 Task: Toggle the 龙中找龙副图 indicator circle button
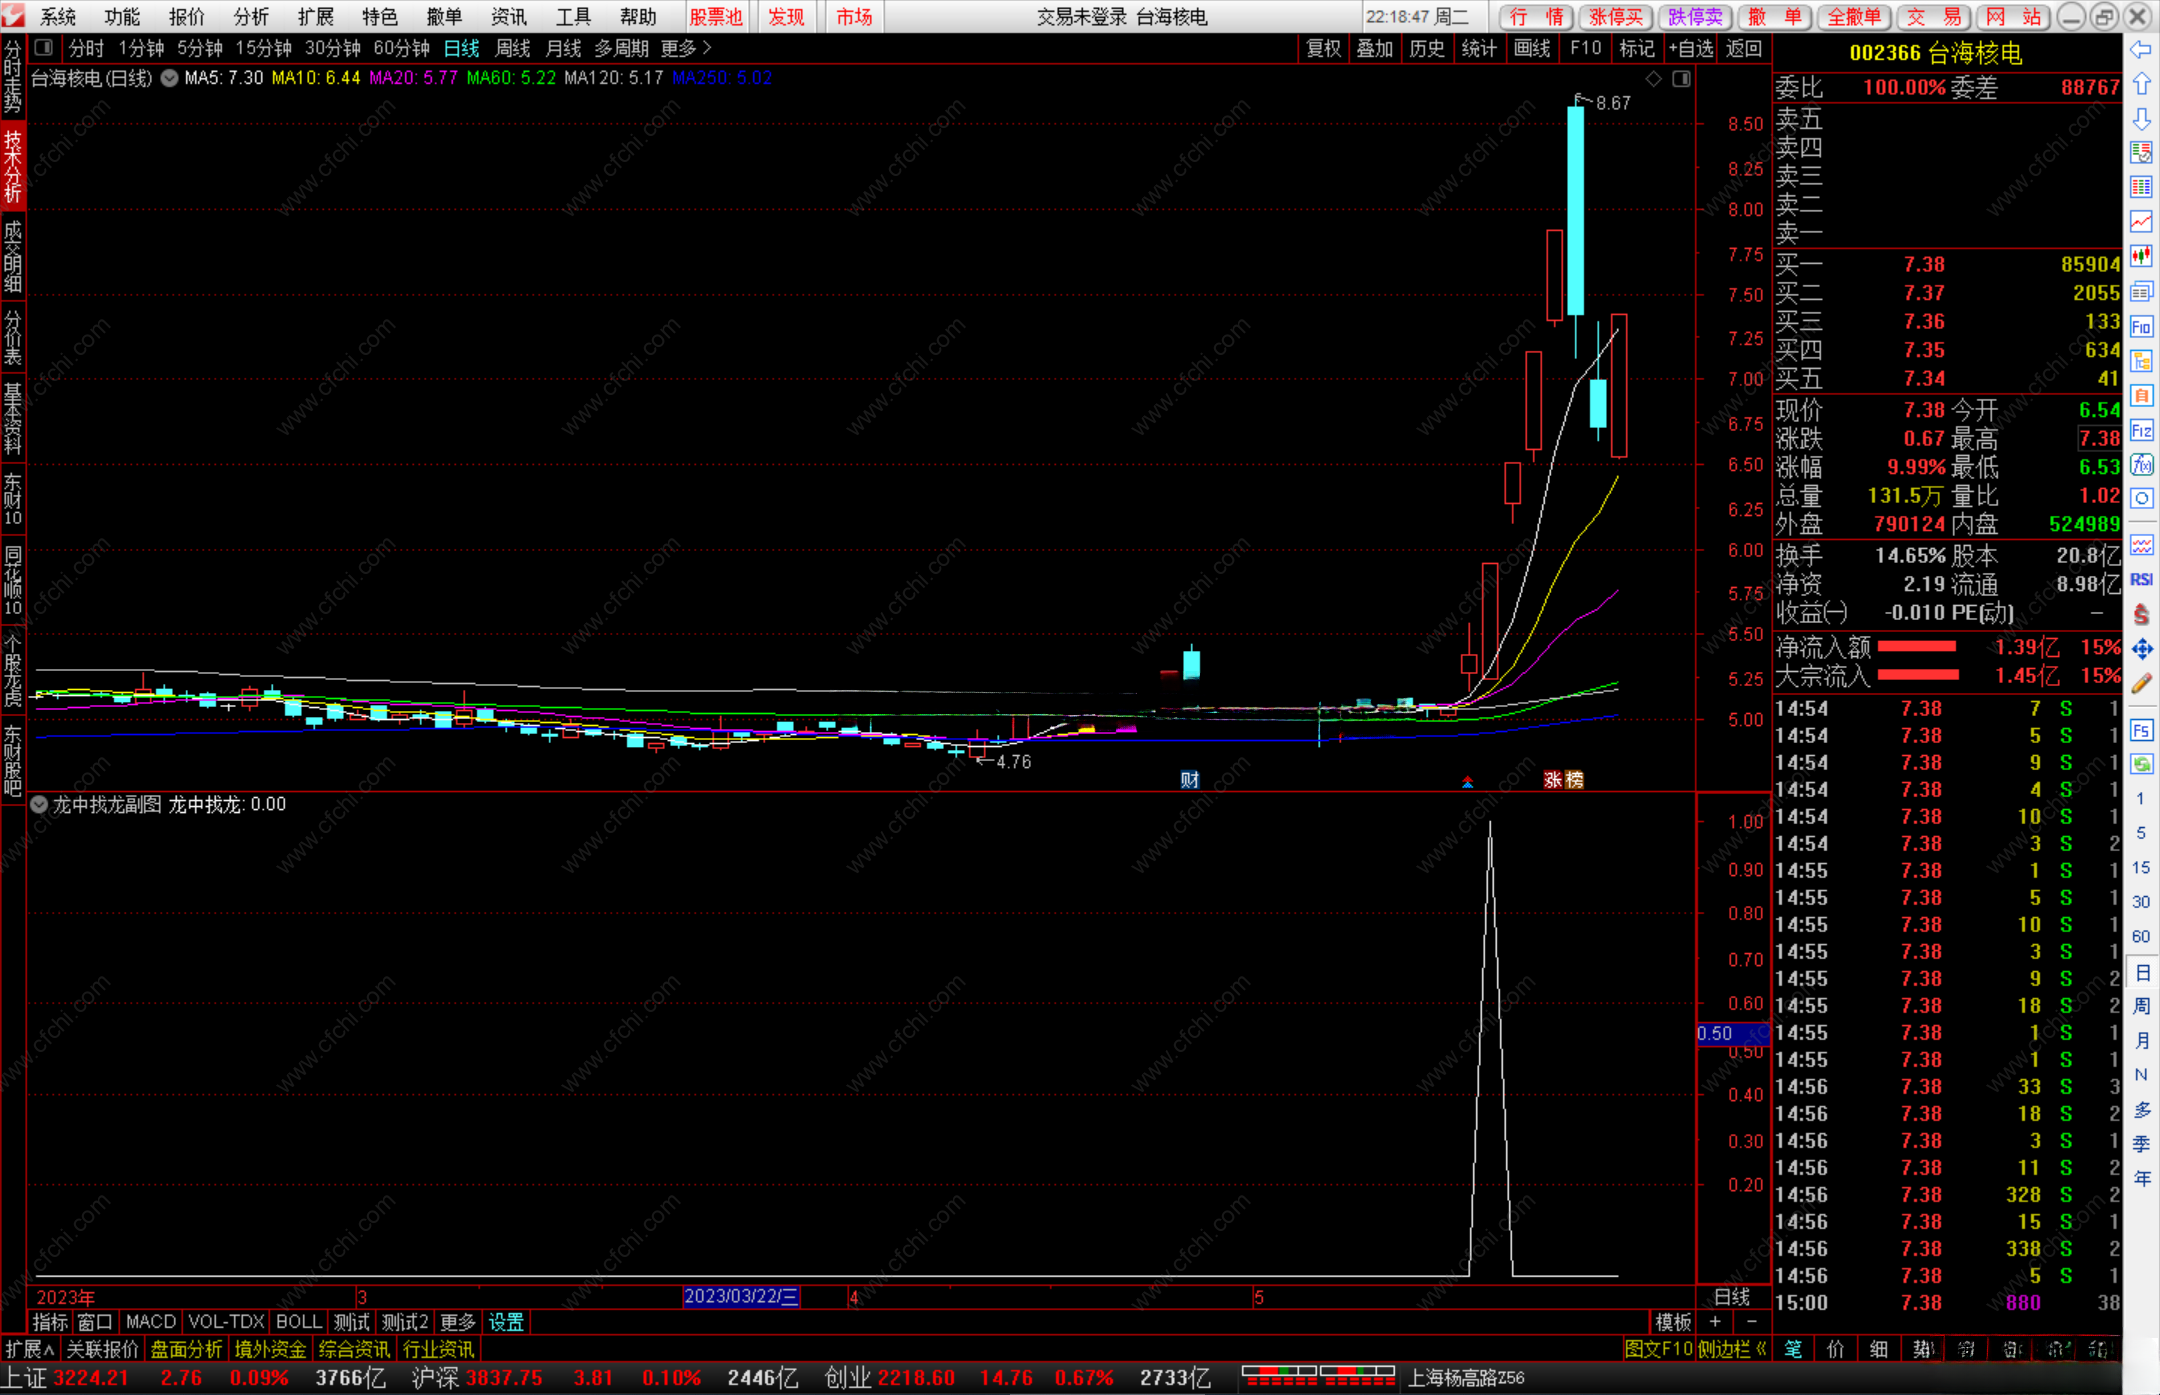click(39, 805)
